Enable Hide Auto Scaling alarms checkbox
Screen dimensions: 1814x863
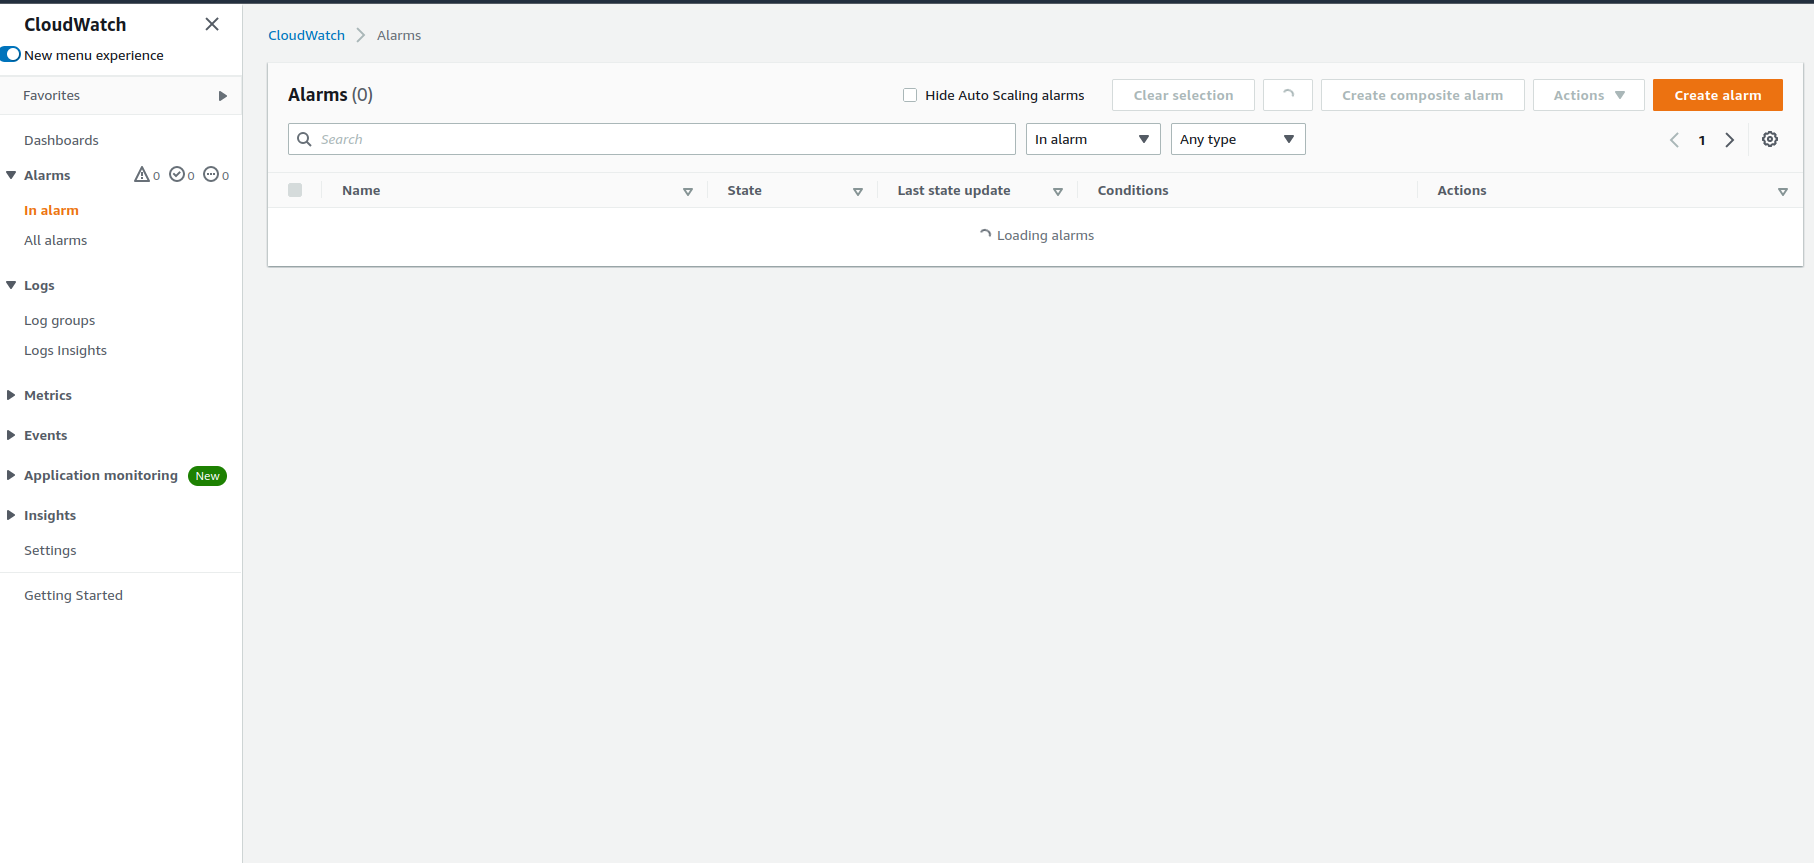pos(910,95)
